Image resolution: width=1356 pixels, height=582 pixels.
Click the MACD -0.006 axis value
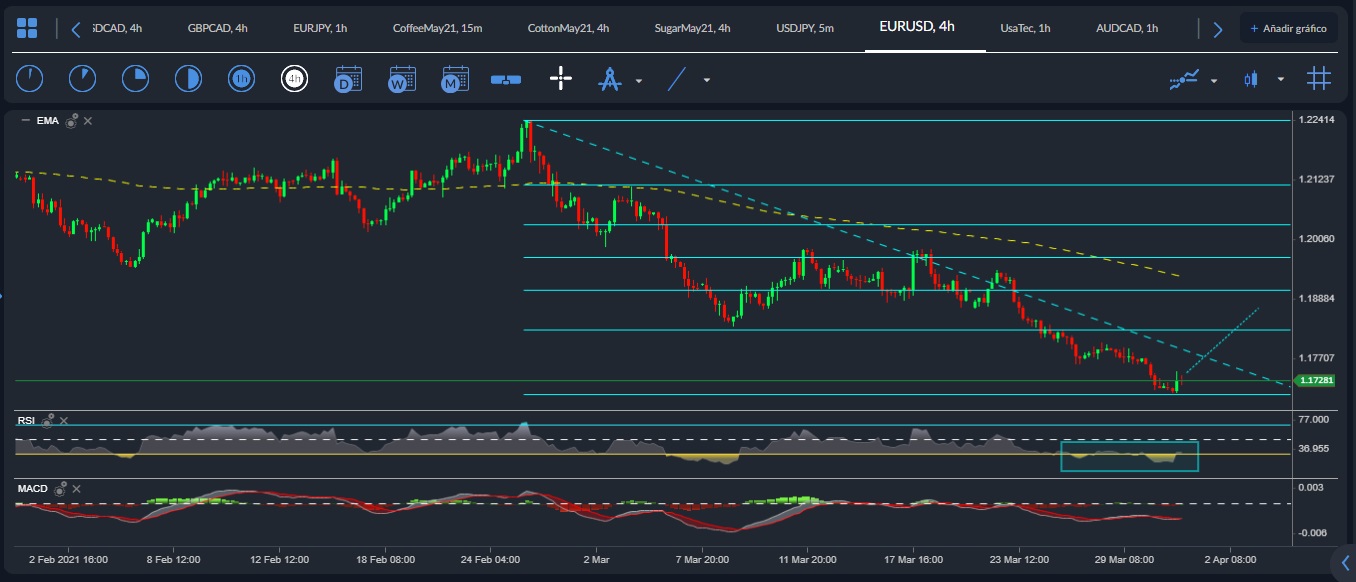click(1311, 532)
